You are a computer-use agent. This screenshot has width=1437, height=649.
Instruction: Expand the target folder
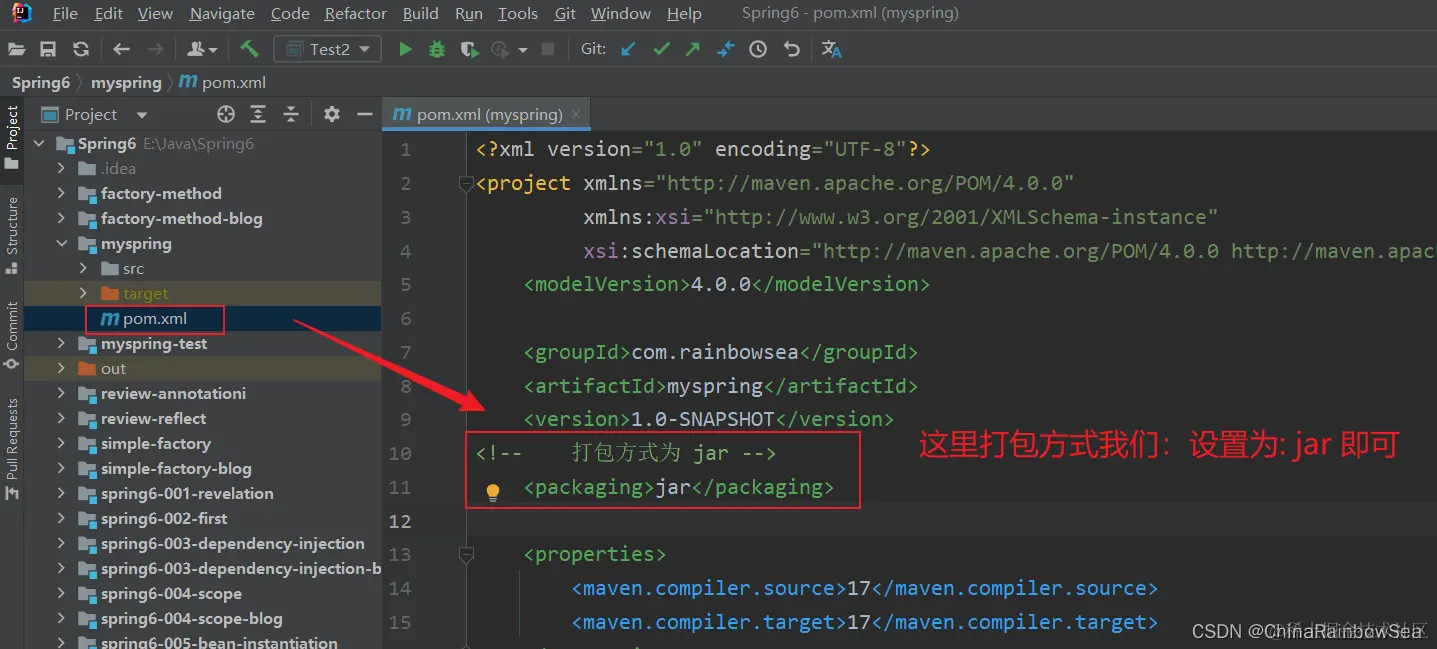coord(84,293)
